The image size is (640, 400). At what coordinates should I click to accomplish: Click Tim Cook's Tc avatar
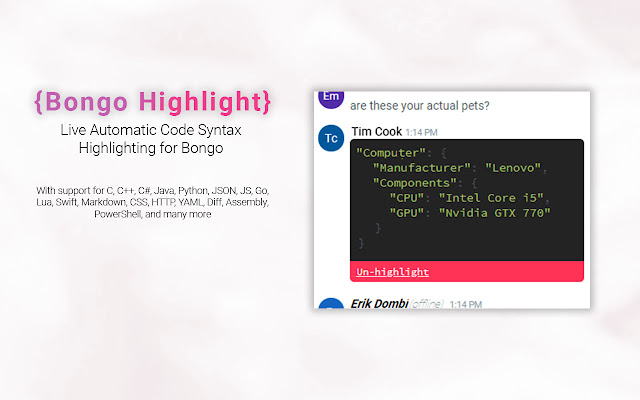(331, 138)
